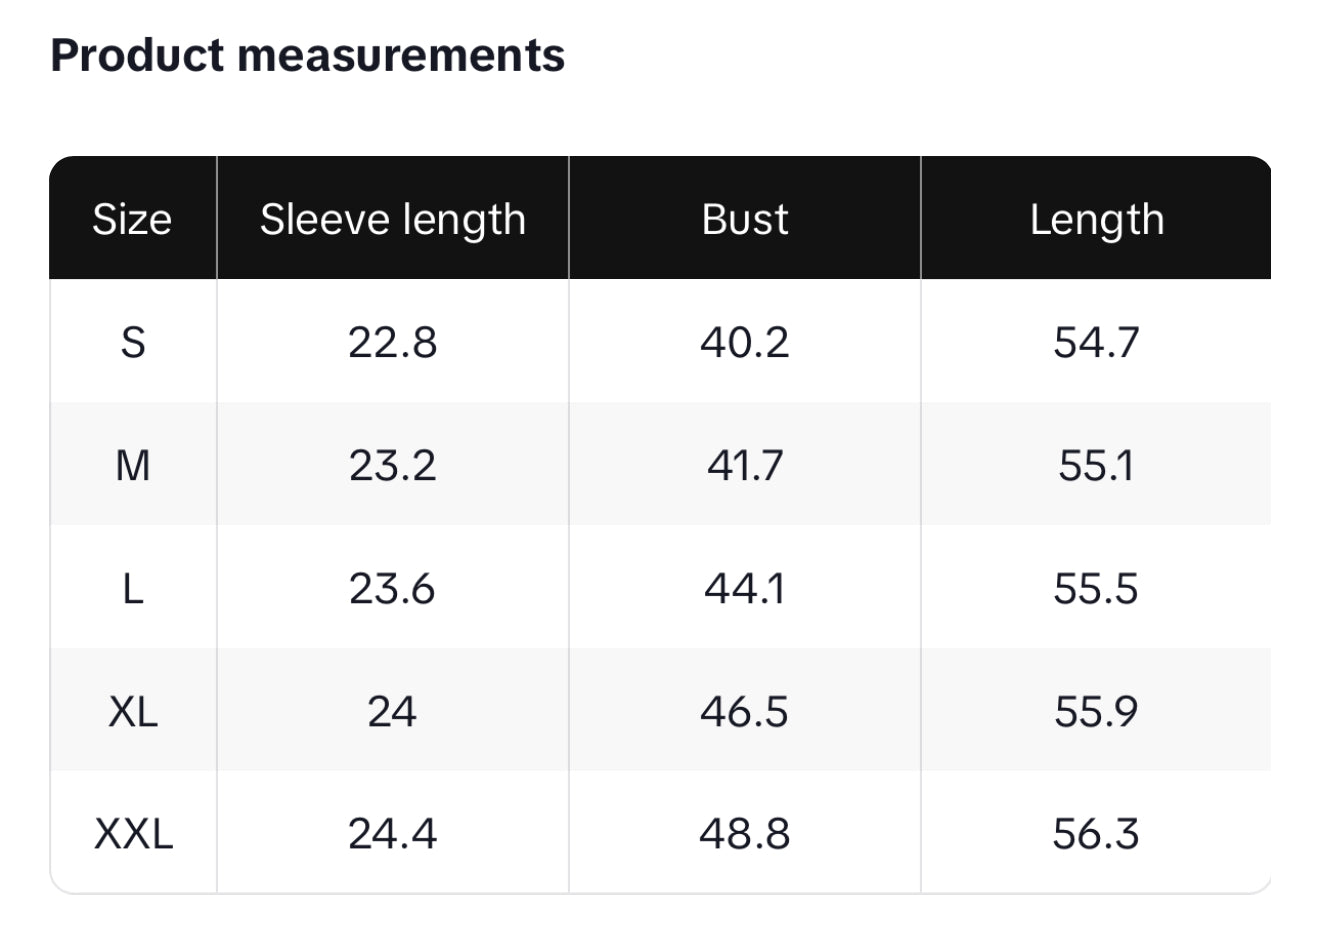This screenshot has height=927, width=1320.
Task: Select the L size row label
Action: tap(133, 588)
